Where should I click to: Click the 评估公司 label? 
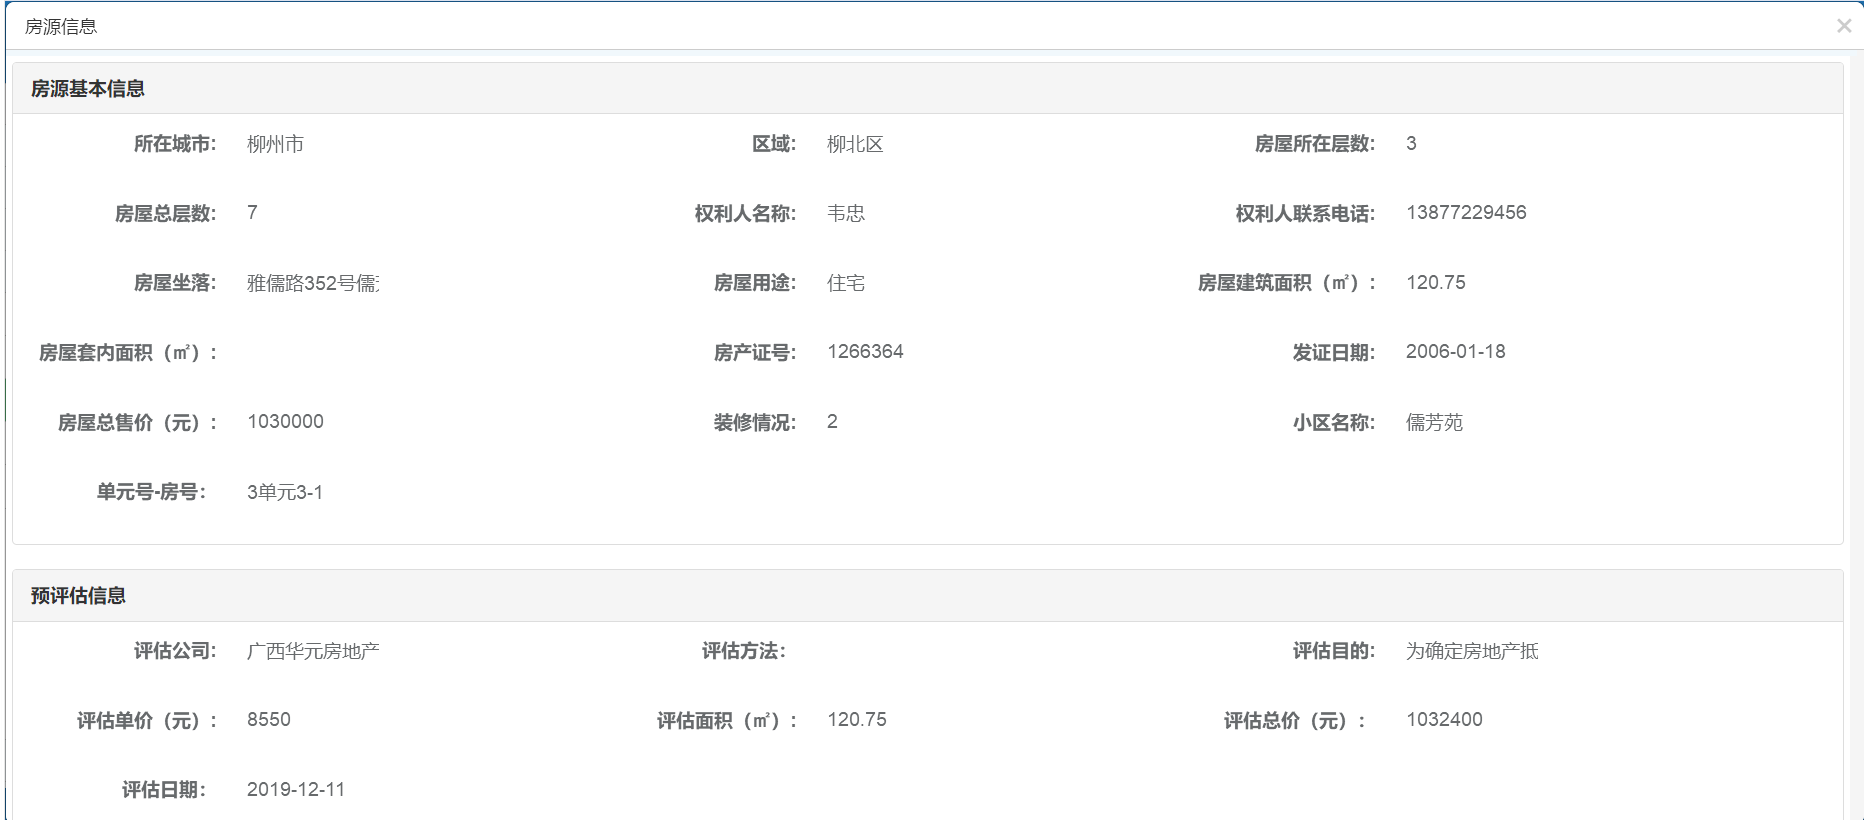coord(175,651)
